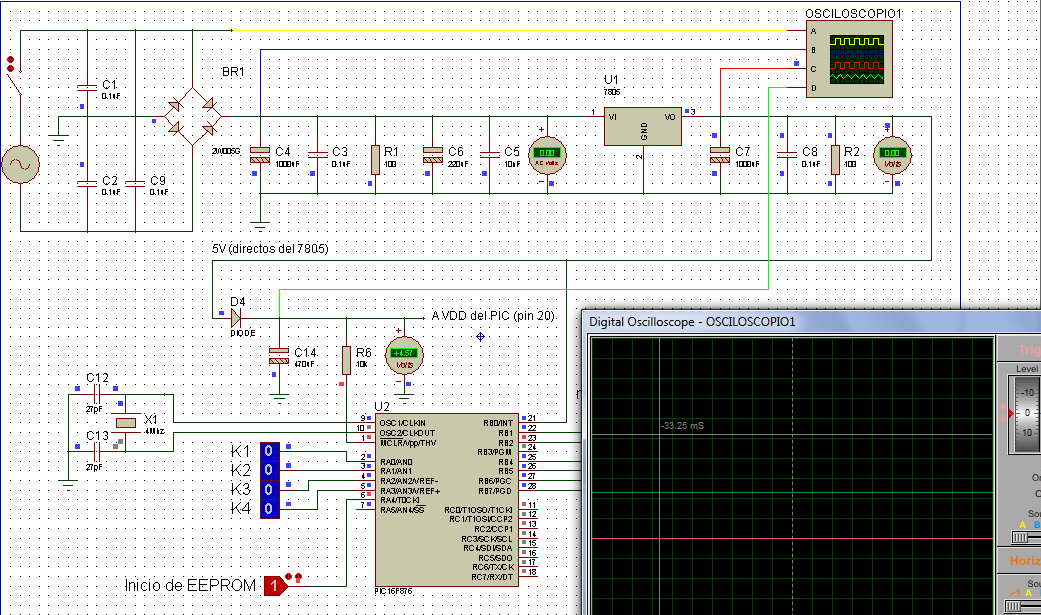Image resolution: width=1041 pixels, height=615 pixels.
Task: Select the OSCILOSCOPIO1 oscilloscope instrument
Action: pos(849,59)
